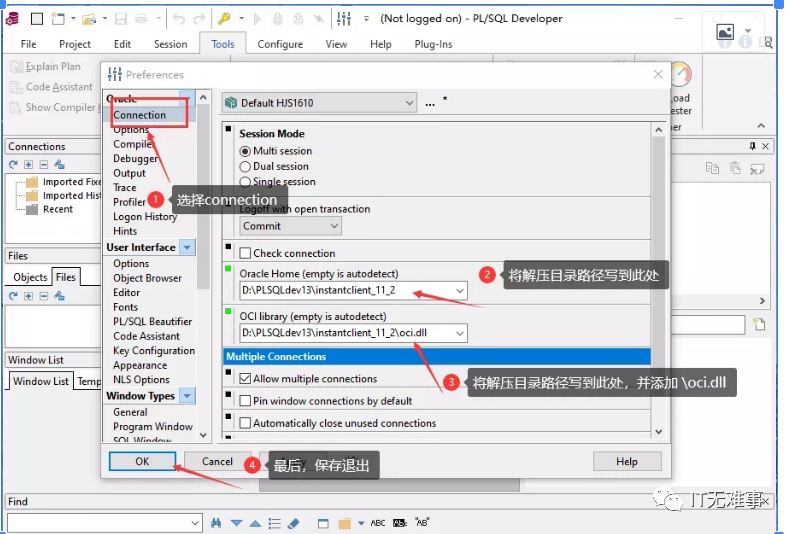The width and height of the screenshot is (789, 534).
Task: Click the Cancel button in Preferences
Action: pyautogui.click(x=217, y=462)
